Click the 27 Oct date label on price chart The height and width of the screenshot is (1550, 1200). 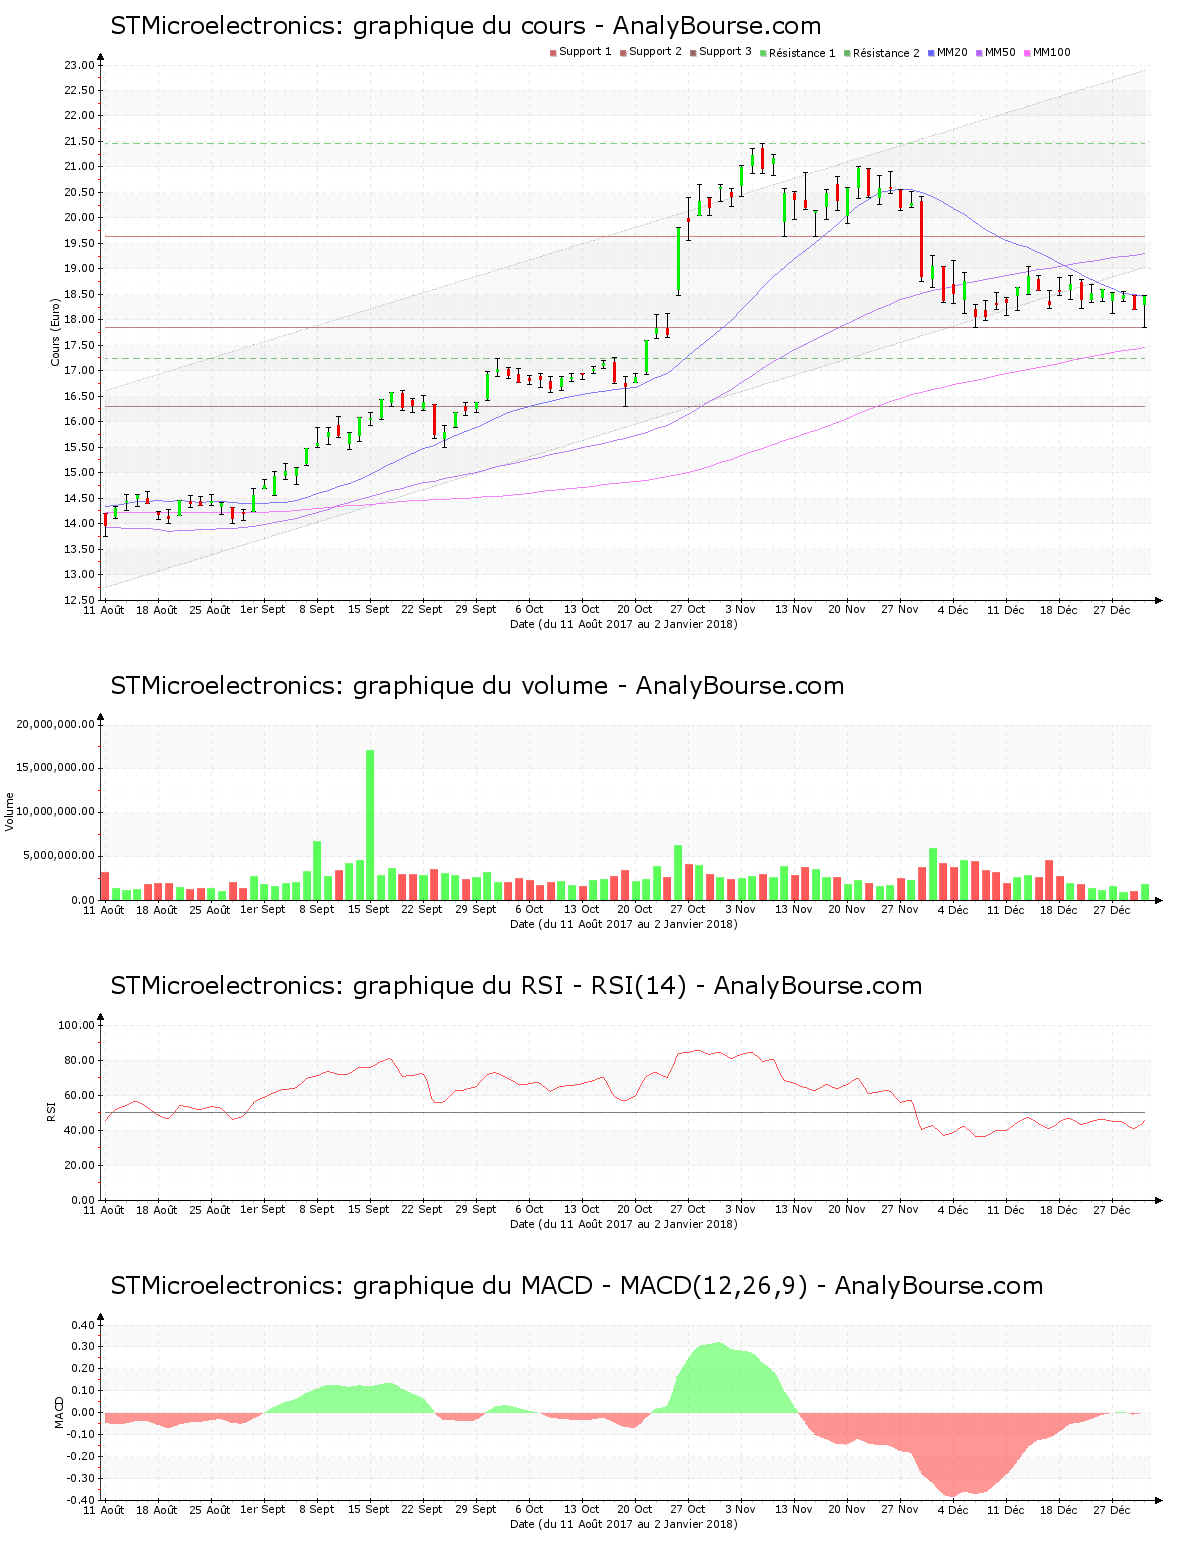tap(688, 609)
